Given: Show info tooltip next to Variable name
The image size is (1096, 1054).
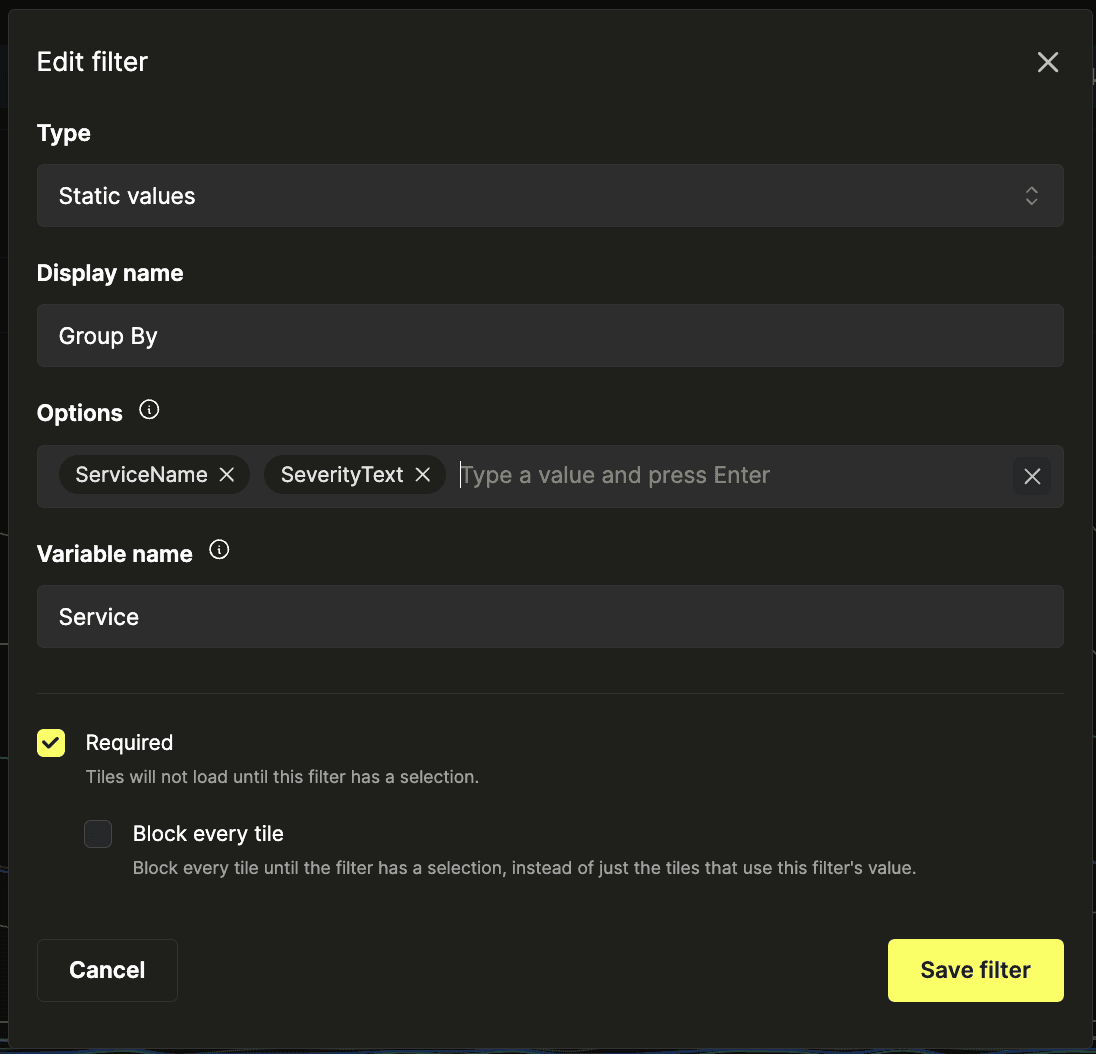Looking at the screenshot, I should [219, 550].
